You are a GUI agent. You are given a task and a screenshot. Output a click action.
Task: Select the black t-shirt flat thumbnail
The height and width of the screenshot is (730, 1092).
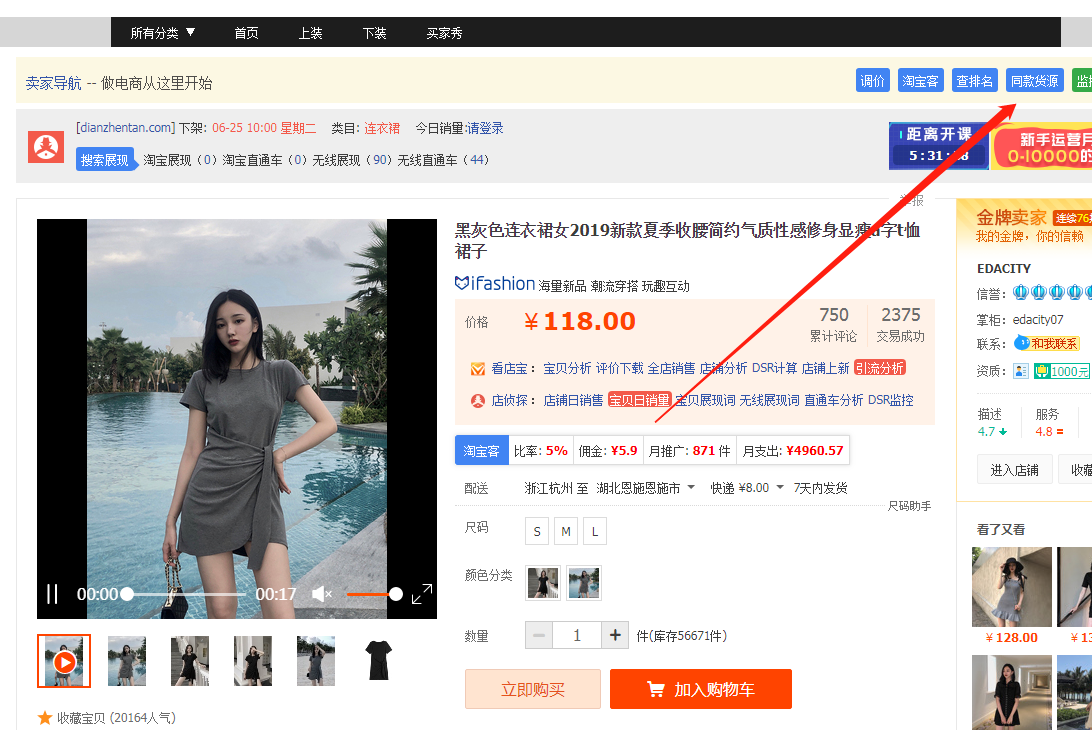click(x=379, y=661)
